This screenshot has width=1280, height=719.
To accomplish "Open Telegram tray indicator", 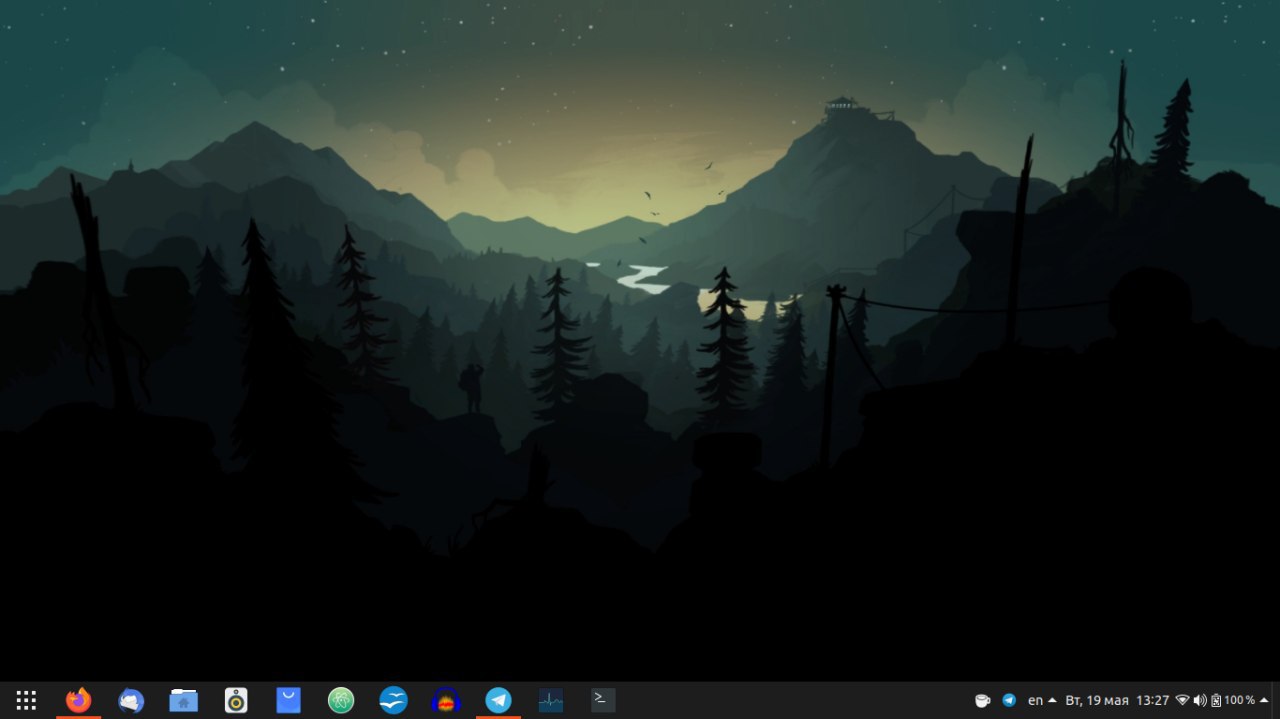I will [x=1009, y=701].
